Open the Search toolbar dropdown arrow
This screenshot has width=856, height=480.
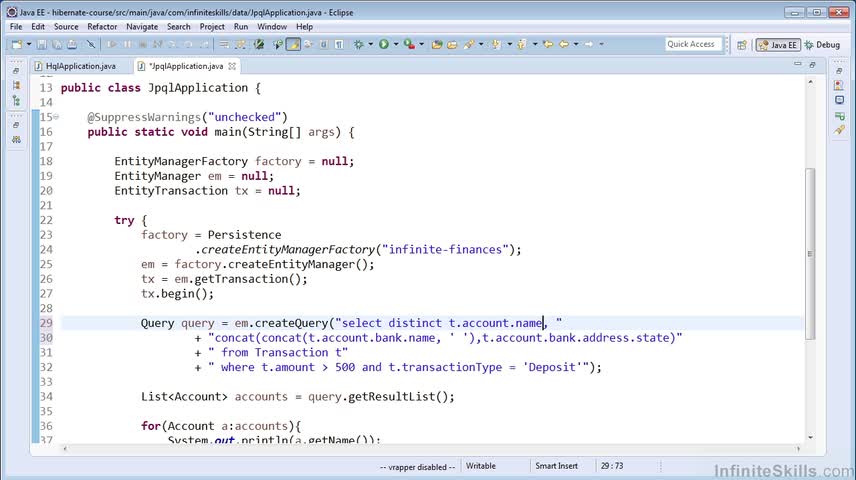tap(481, 44)
